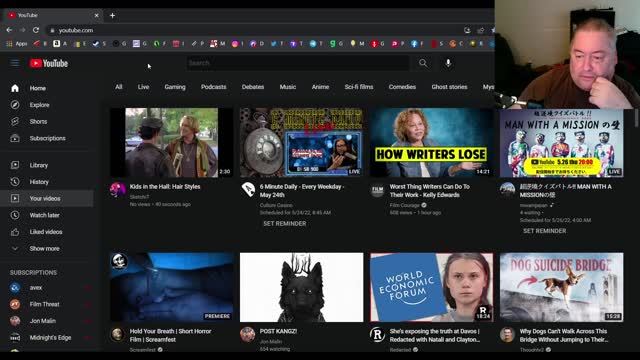Screen dimensions: 640x360
Task: Open World Economic Forum thumbnail
Action: click(431, 287)
